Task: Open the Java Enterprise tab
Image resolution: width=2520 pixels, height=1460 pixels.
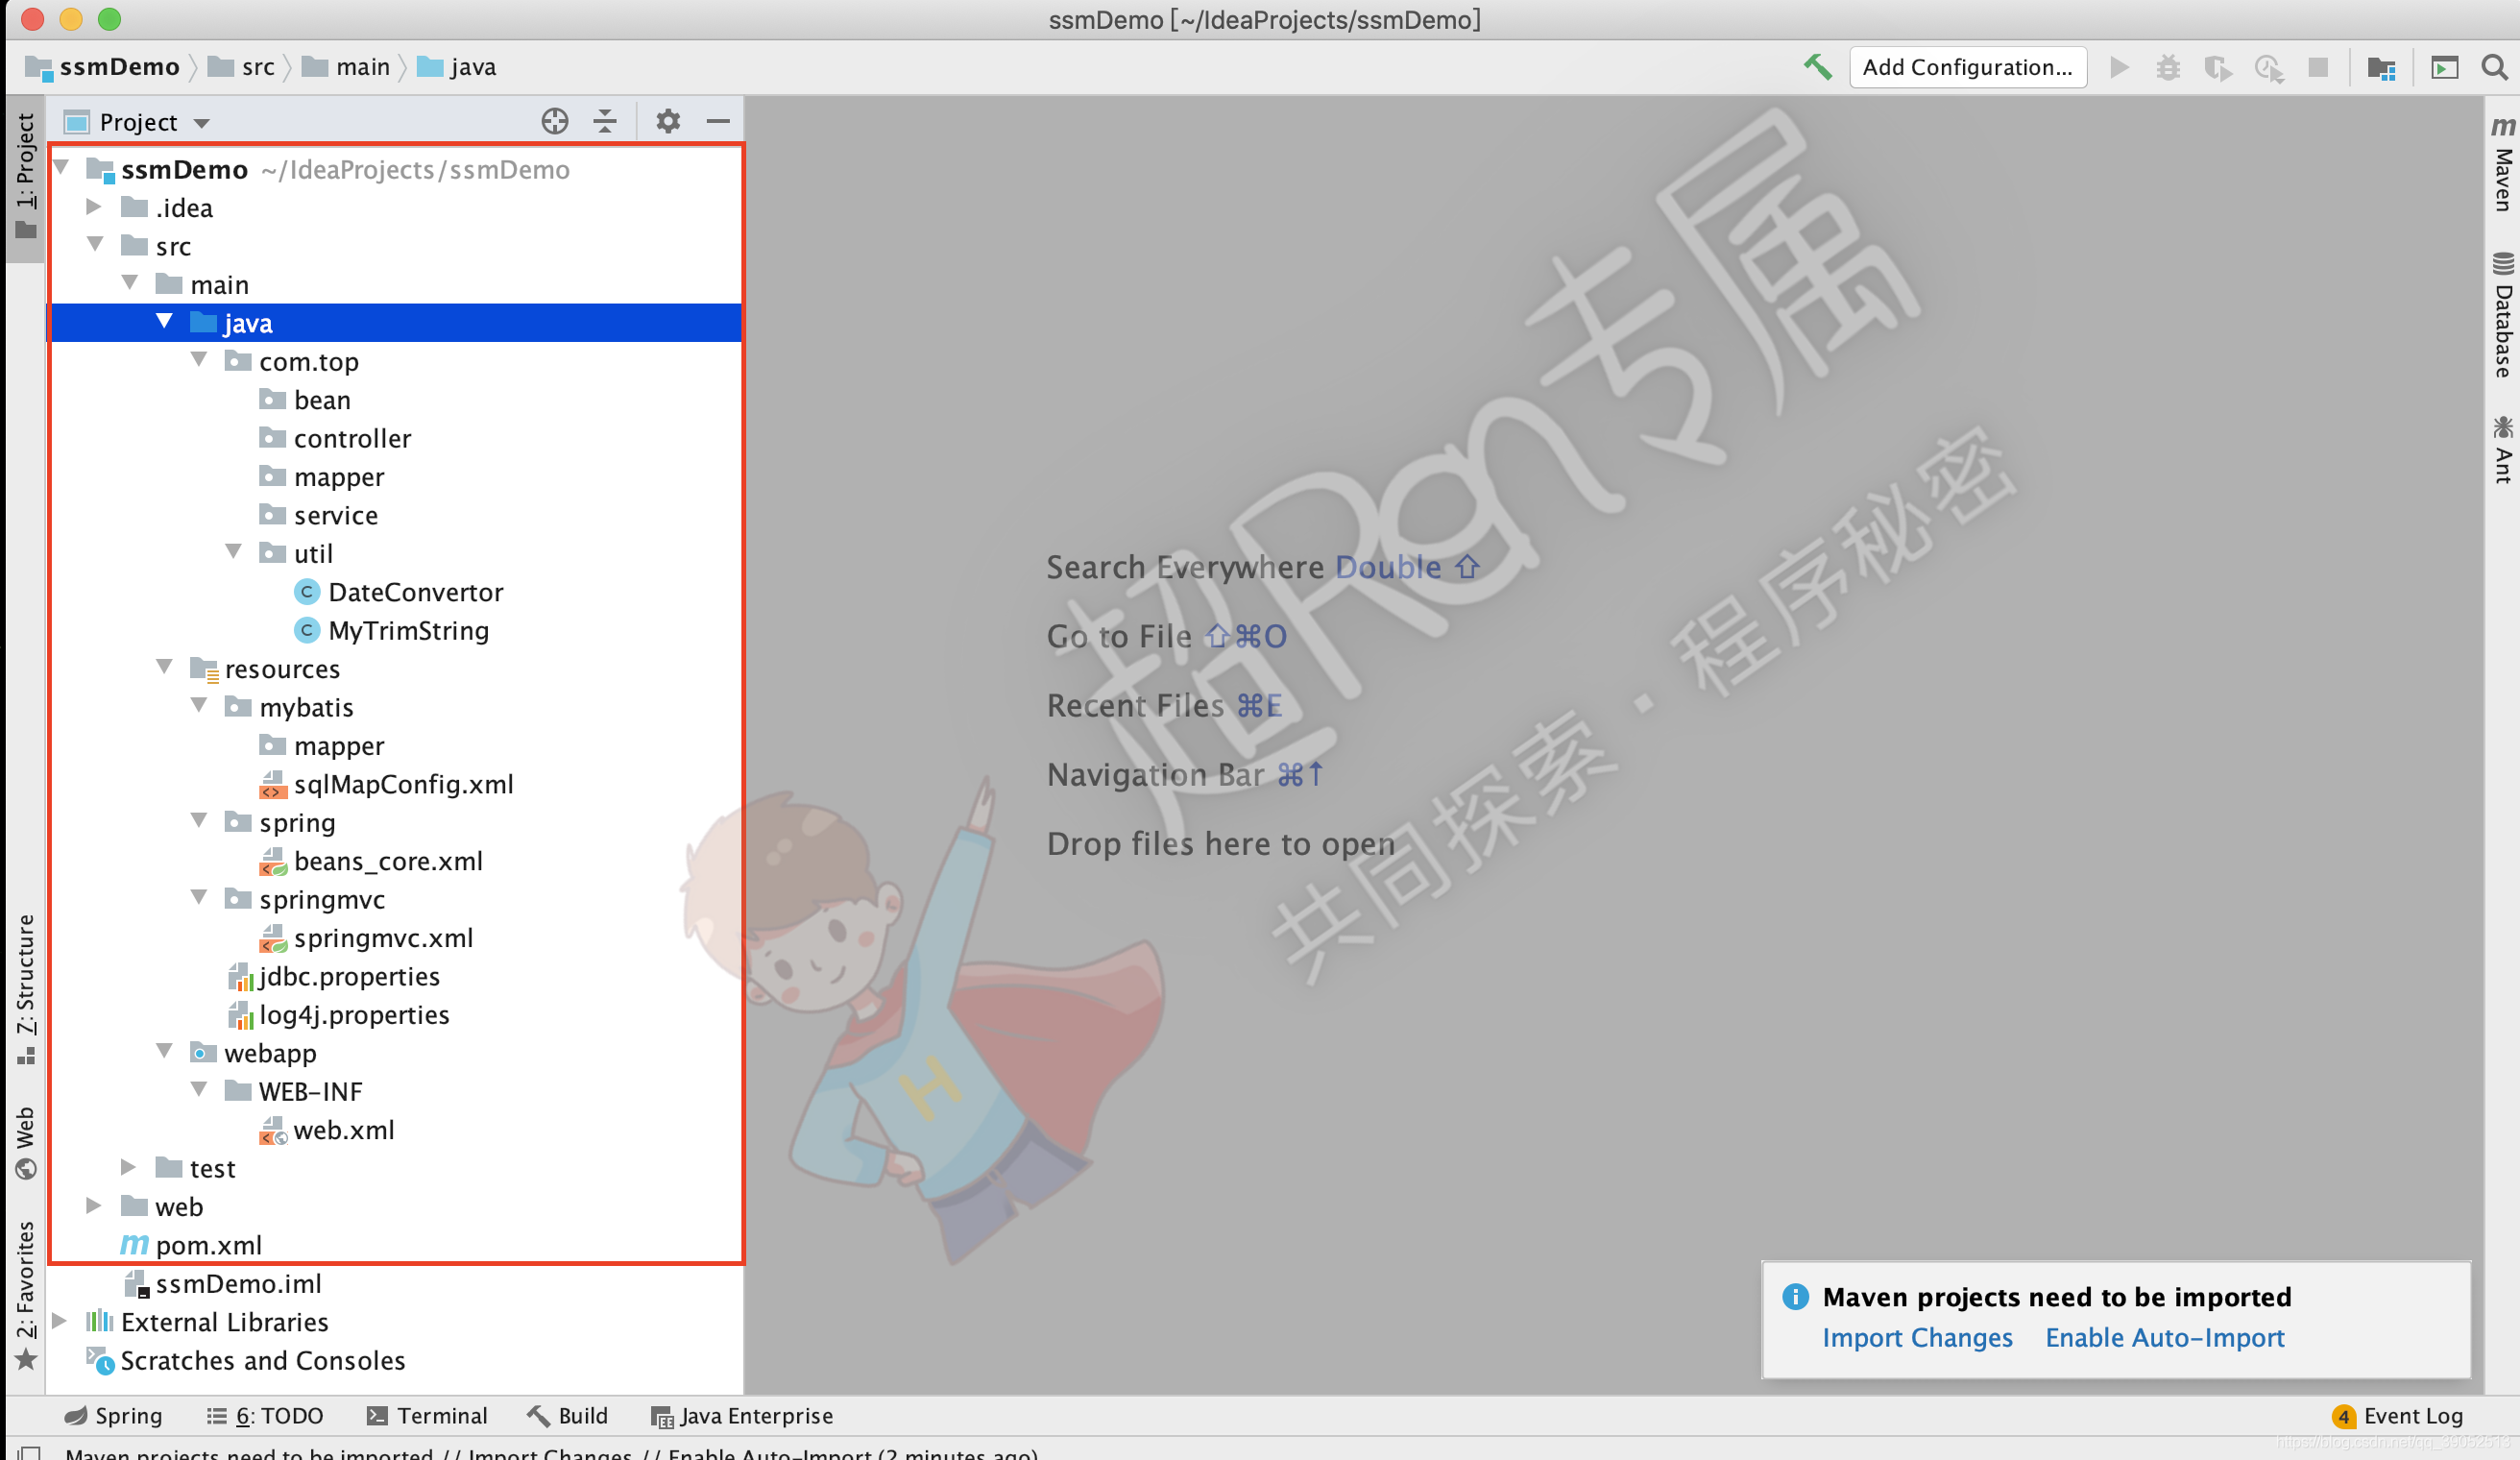Action: pos(742,1416)
